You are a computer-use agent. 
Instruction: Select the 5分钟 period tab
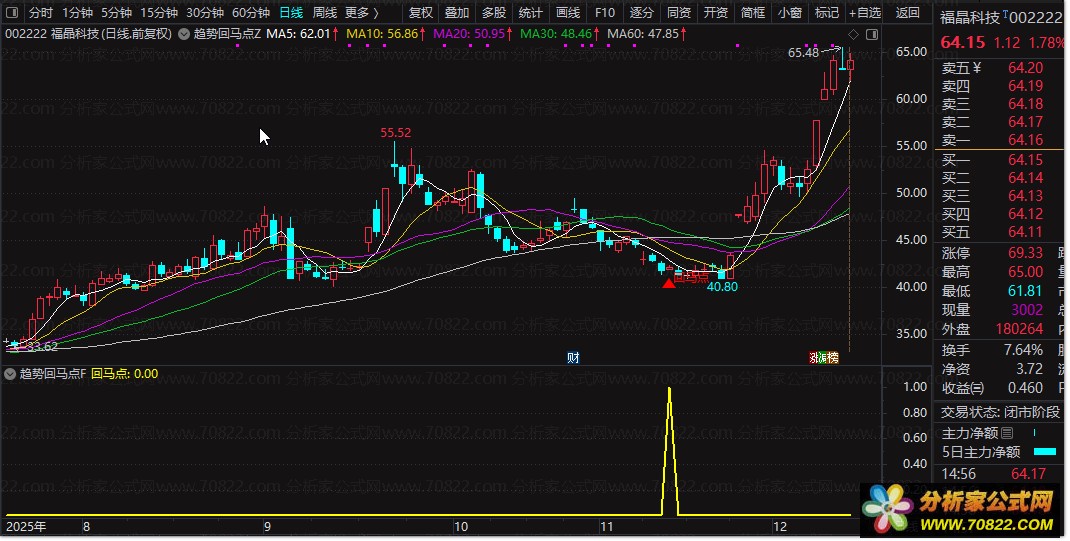(x=116, y=12)
